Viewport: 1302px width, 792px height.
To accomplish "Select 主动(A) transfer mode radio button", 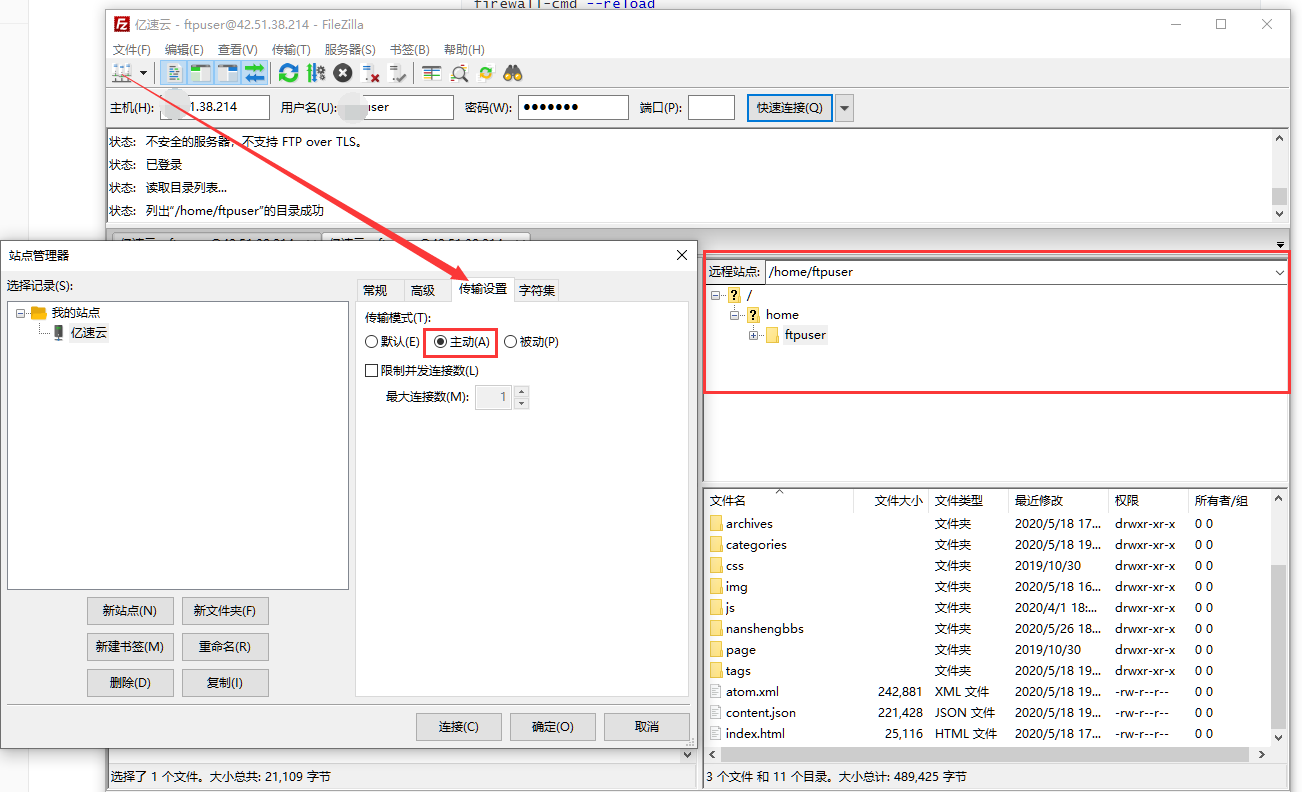I will tap(440, 341).
